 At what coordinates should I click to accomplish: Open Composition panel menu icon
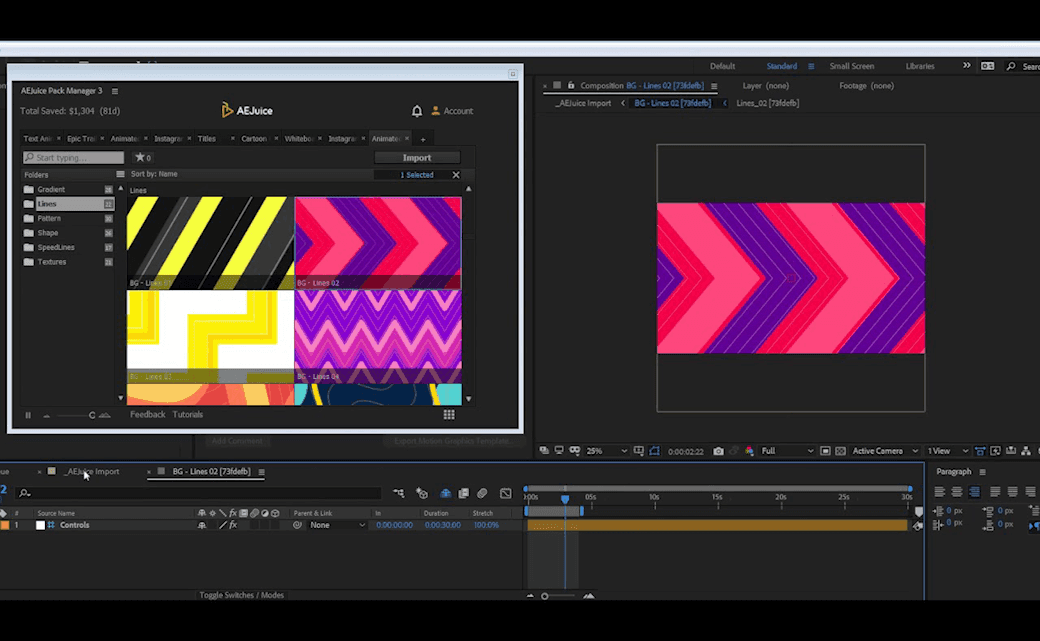pyautogui.click(x=714, y=86)
